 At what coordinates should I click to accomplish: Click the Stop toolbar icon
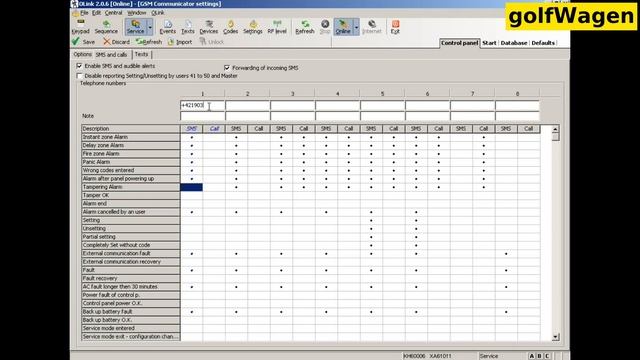[x=325, y=27]
